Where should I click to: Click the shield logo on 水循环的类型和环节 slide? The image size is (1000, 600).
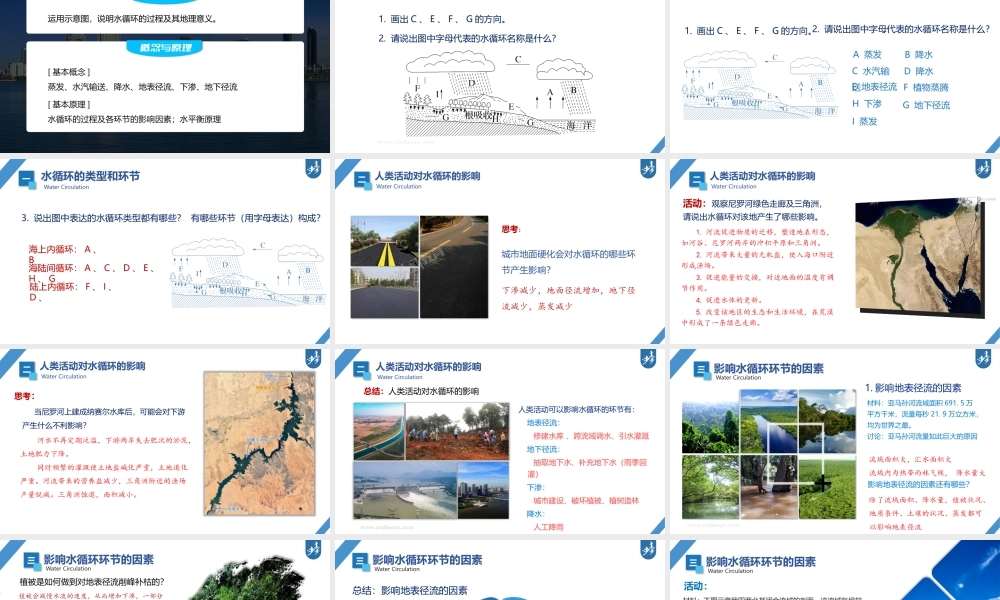coord(313,169)
